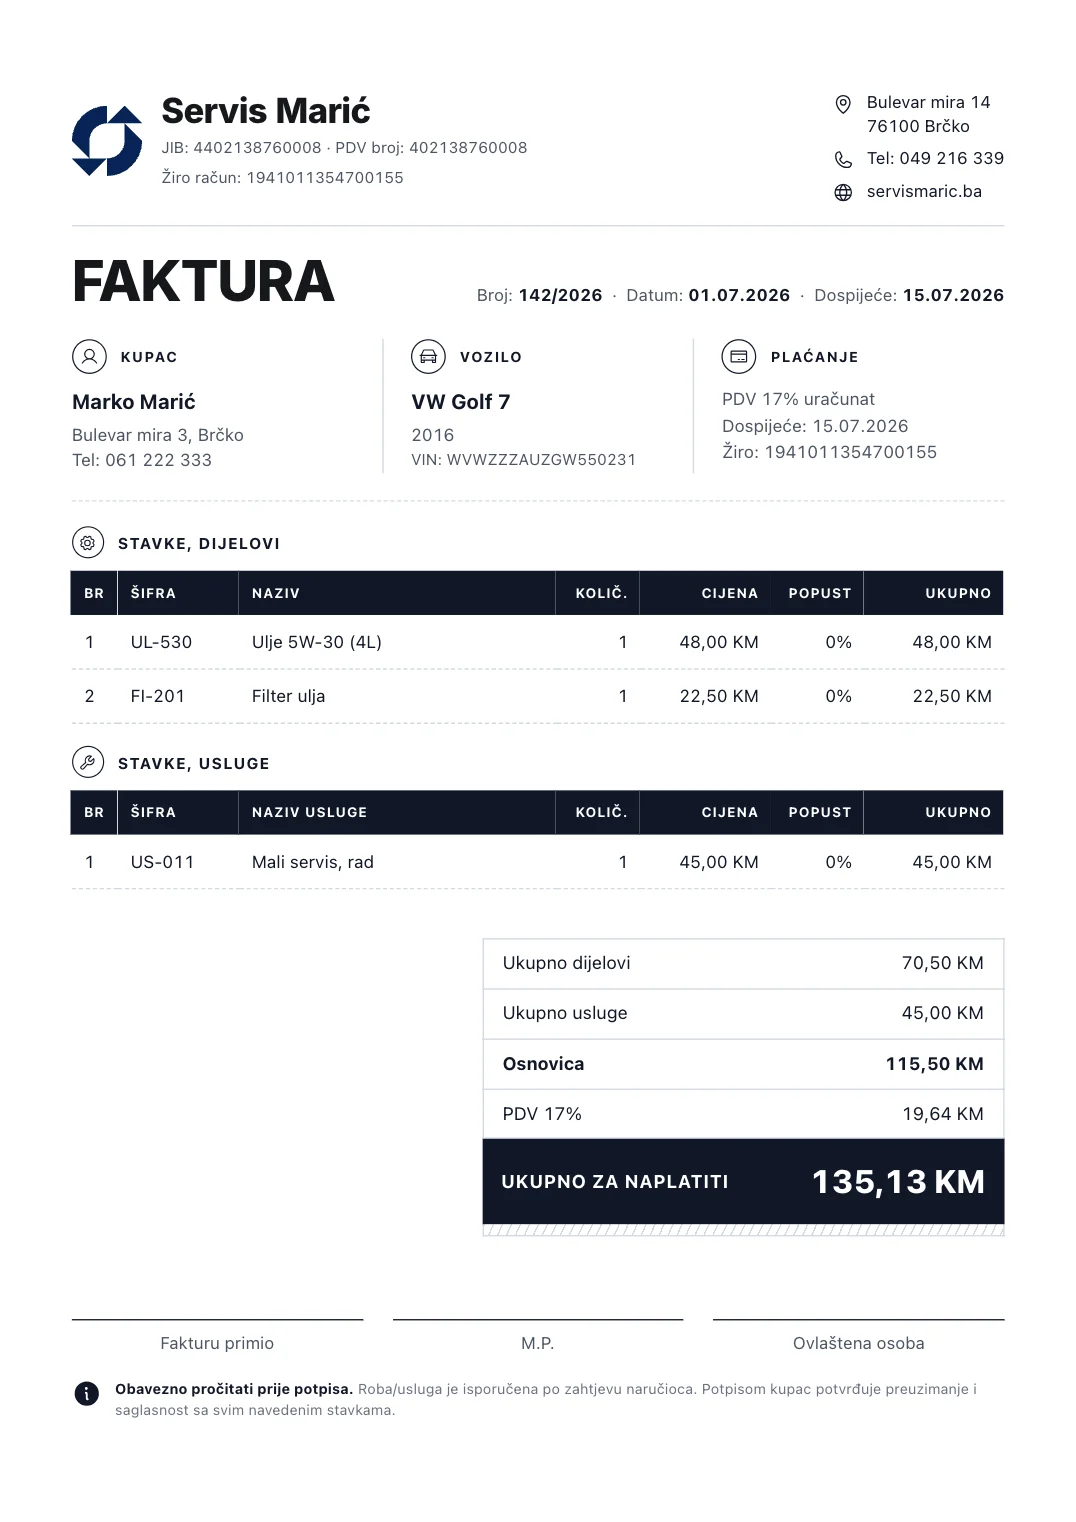Select the vehicle name VW Golf 7

click(461, 402)
